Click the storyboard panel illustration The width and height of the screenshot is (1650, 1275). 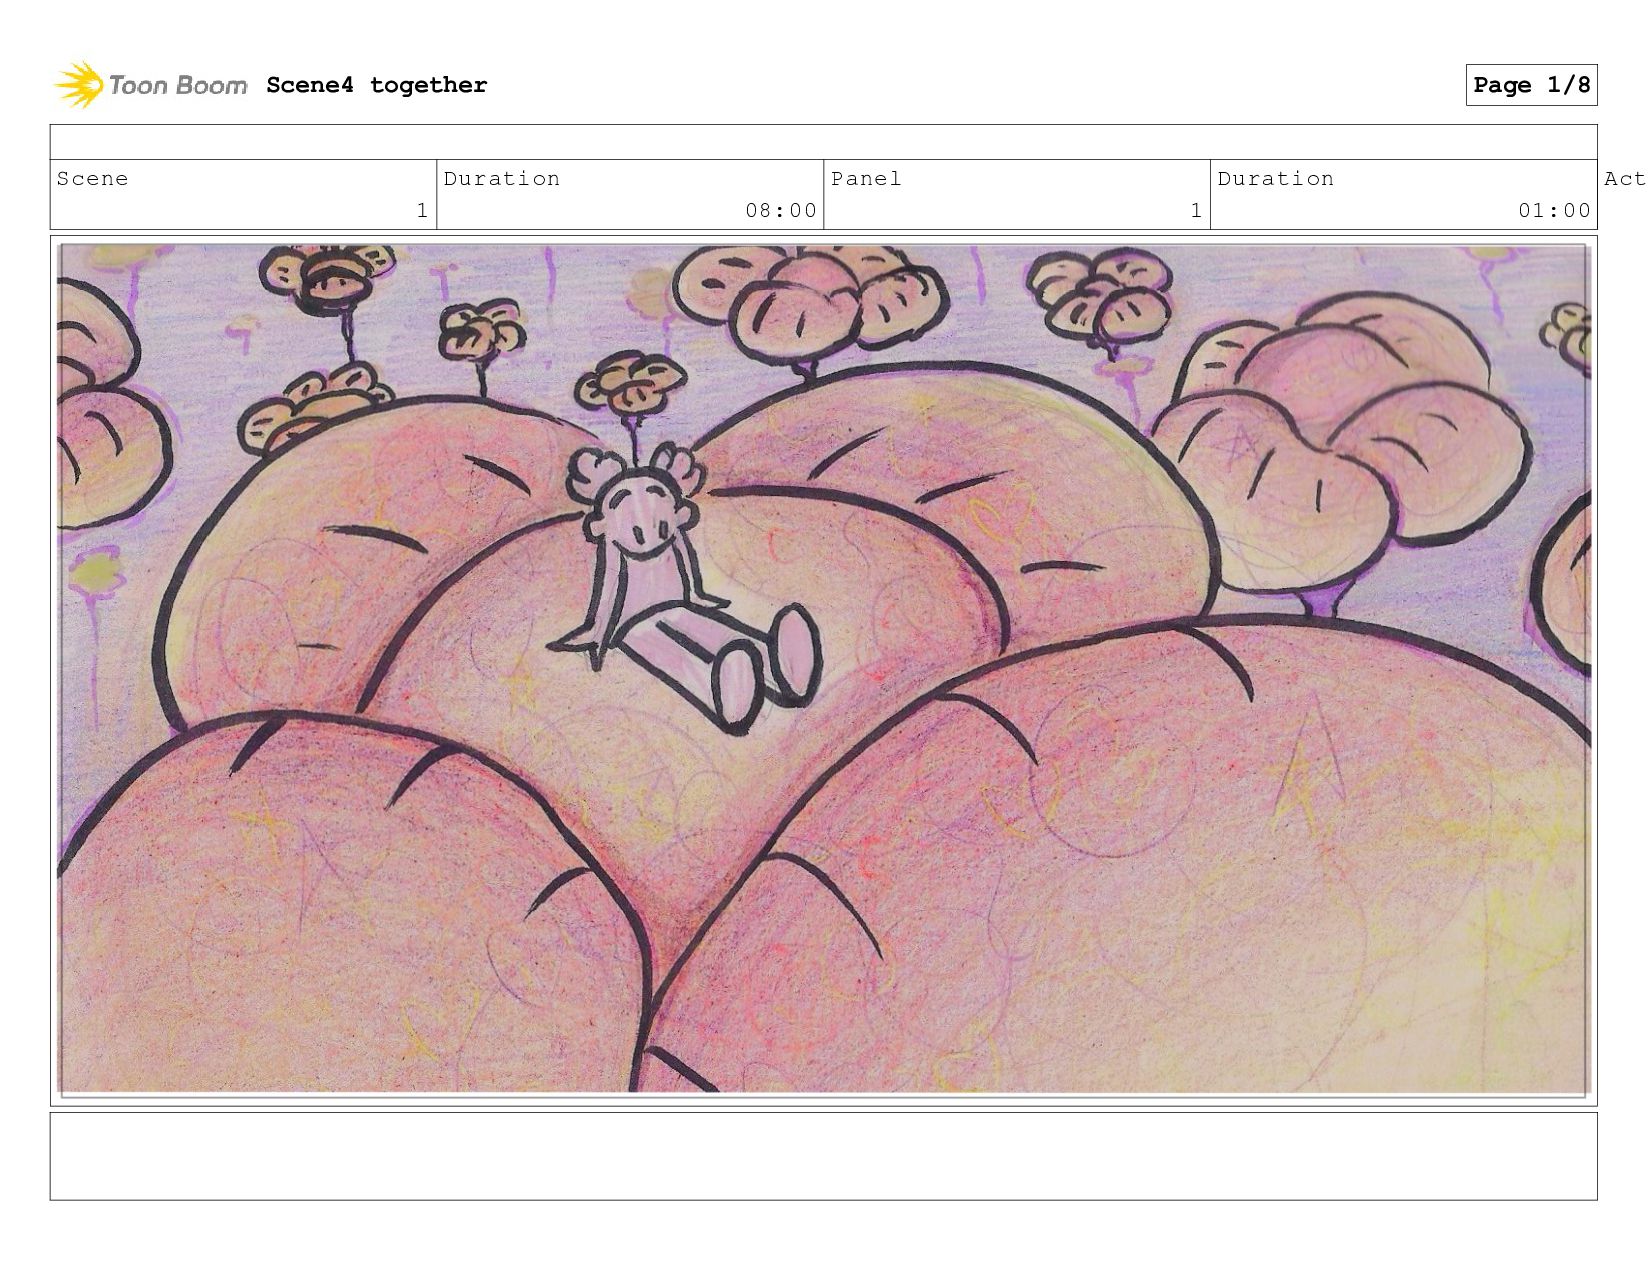tap(823, 669)
